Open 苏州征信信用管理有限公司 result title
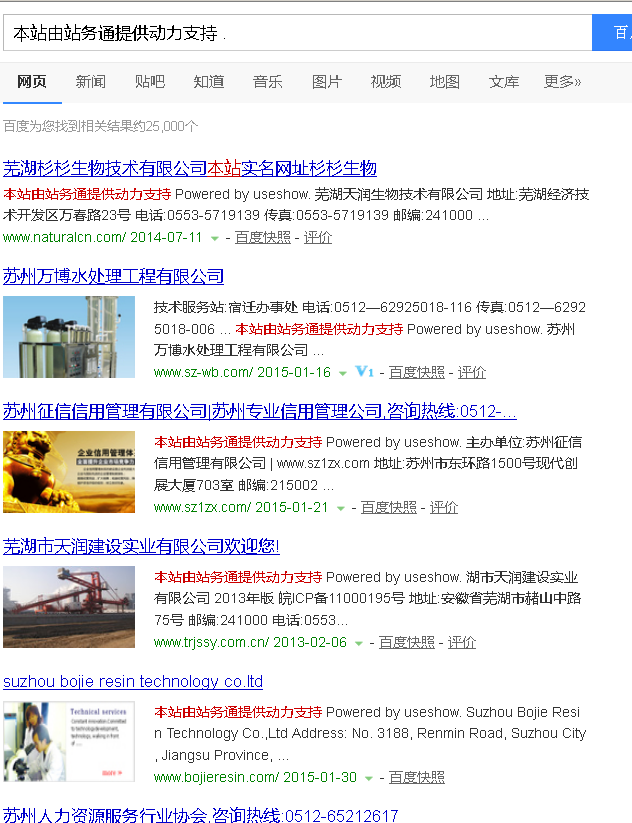 pos(260,412)
